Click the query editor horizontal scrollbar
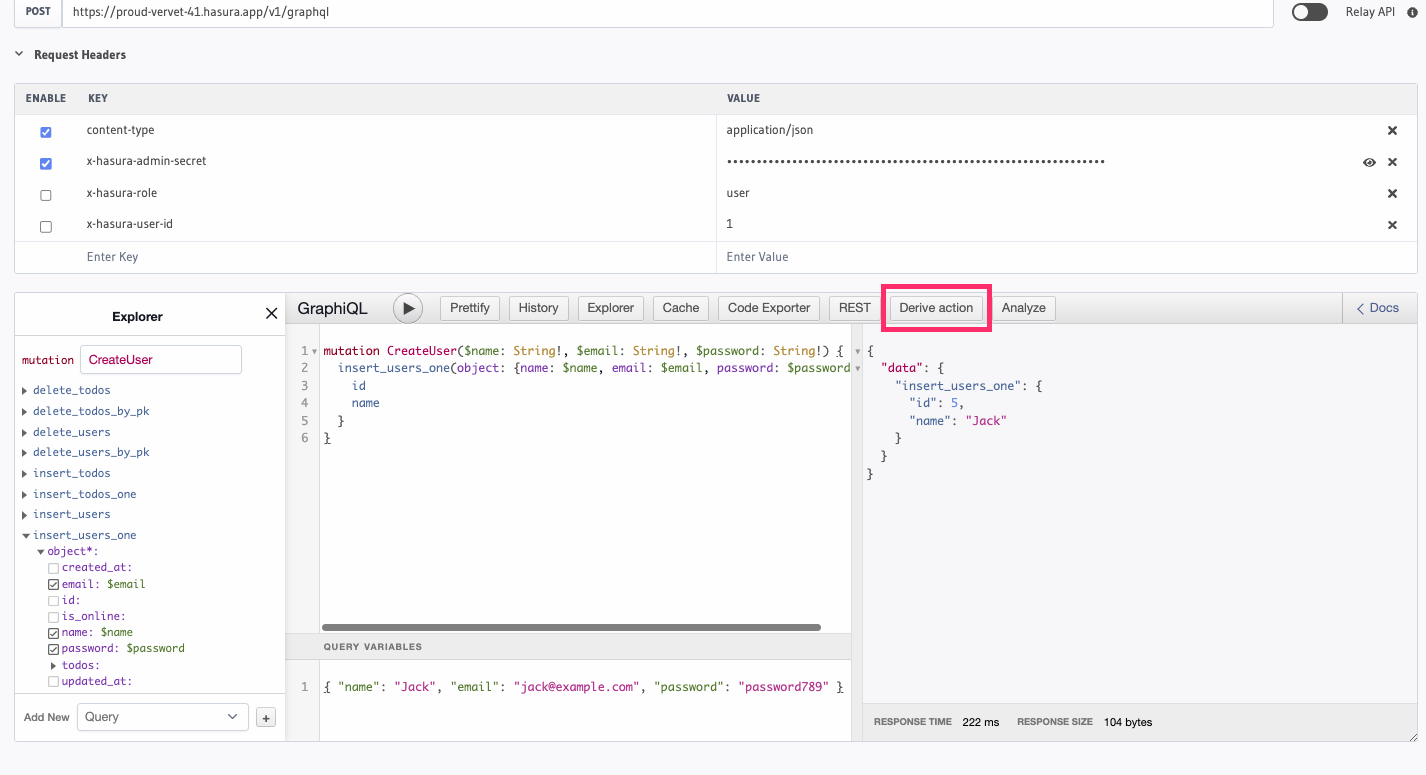Image resolution: width=1426 pixels, height=775 pixels. coord(571,628)
